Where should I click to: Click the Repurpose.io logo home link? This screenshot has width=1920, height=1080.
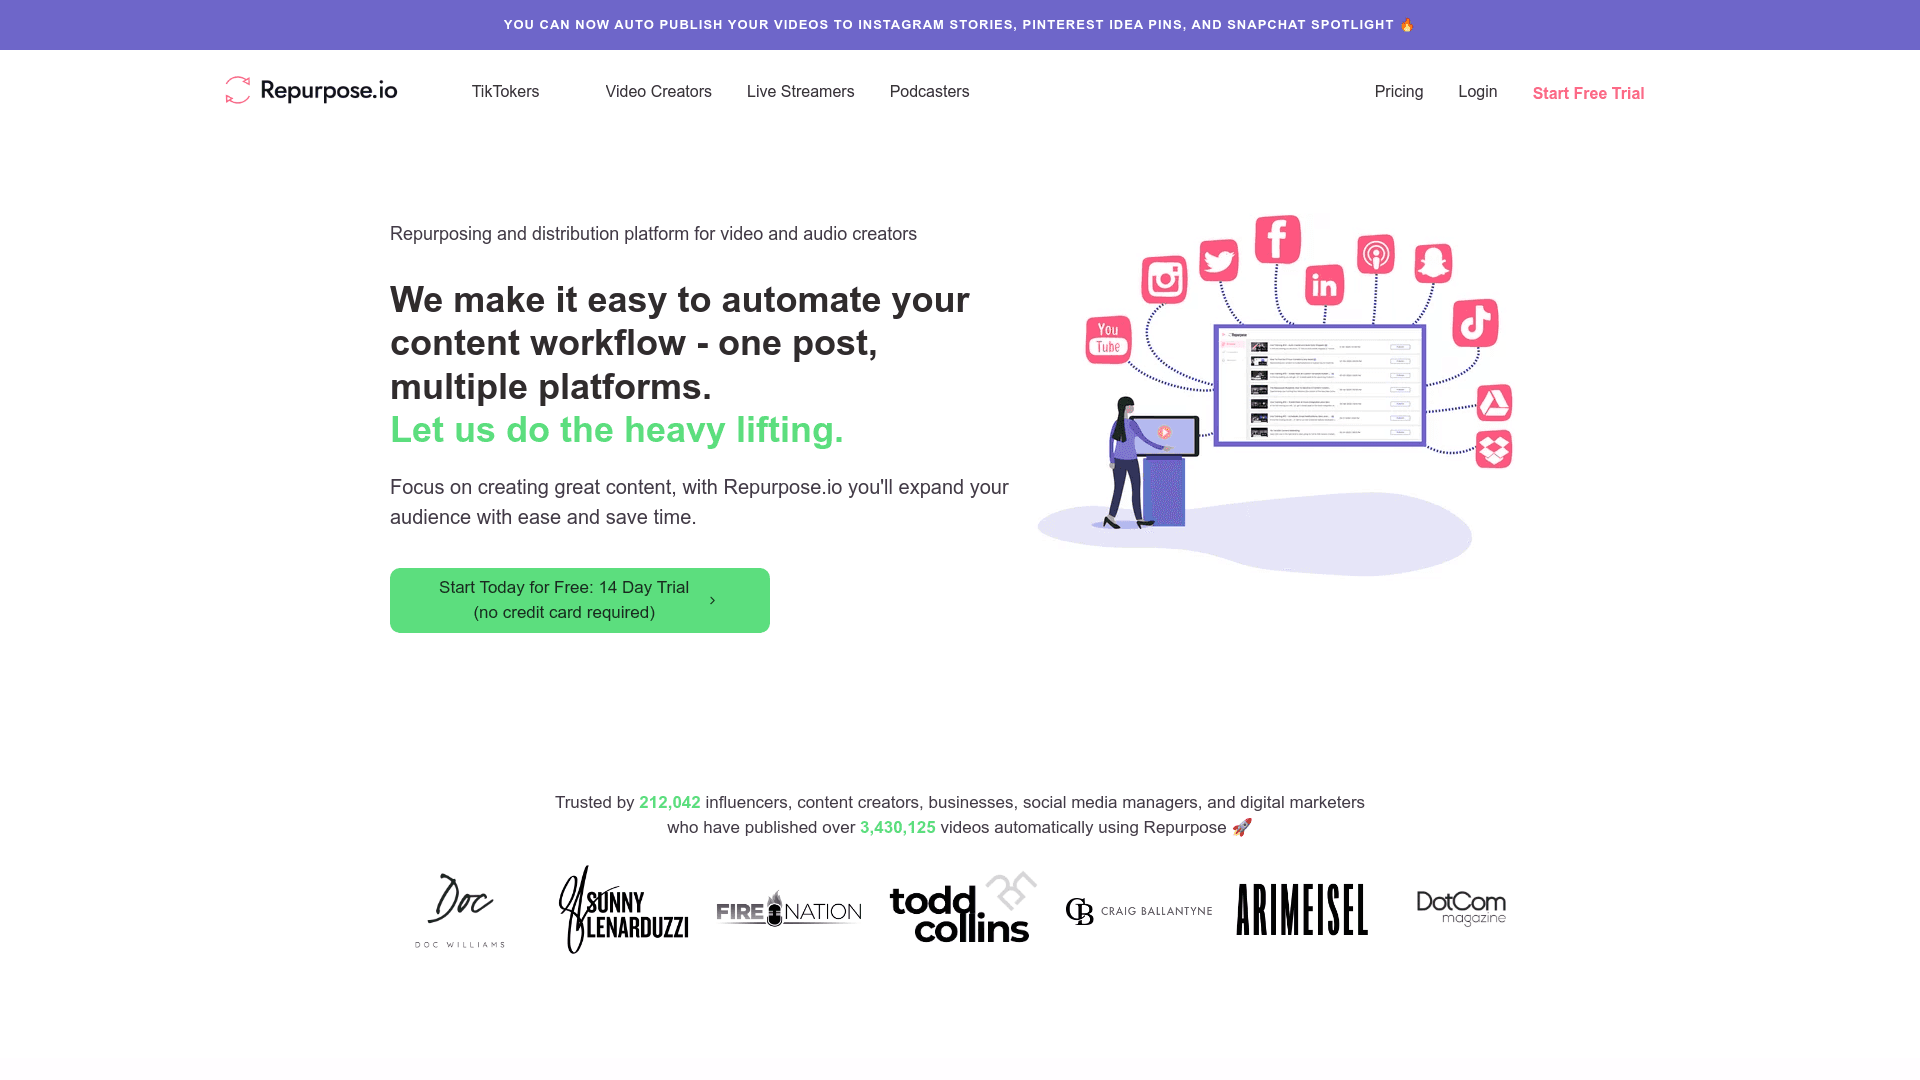311,91
